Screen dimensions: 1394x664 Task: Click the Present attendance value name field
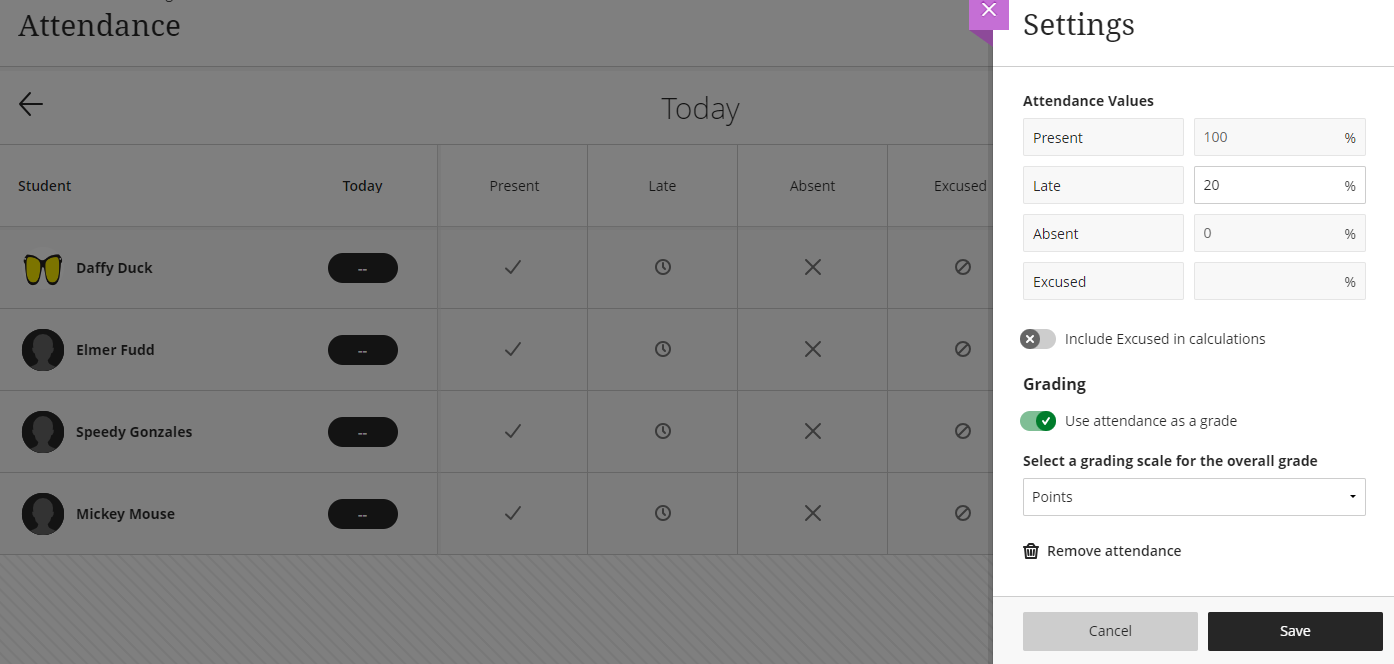pos(1102,137)
